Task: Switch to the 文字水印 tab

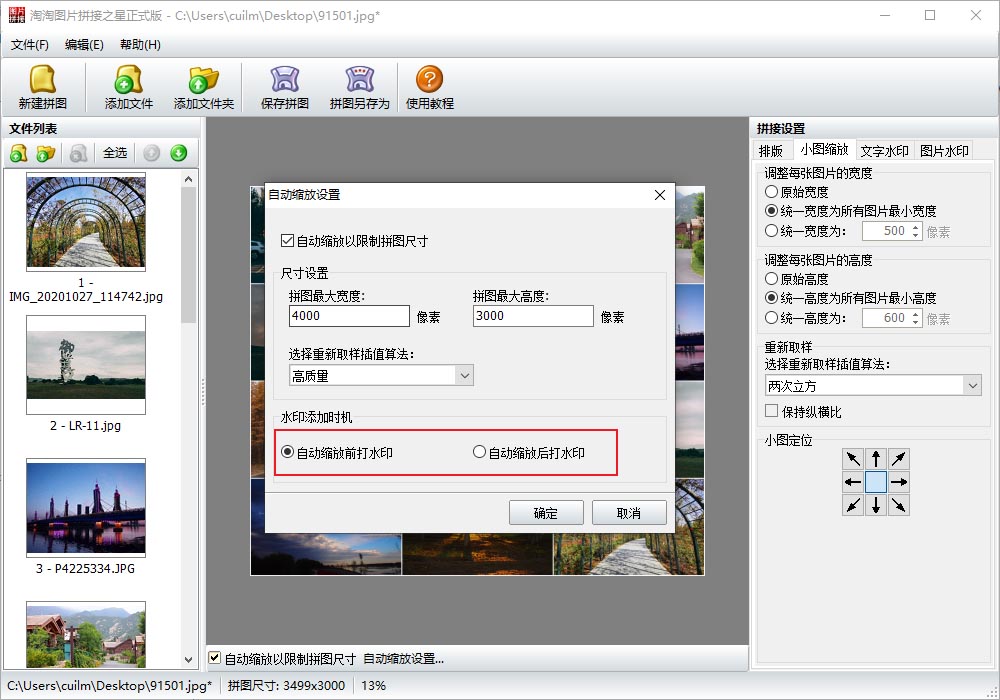Action: (884, 151)
